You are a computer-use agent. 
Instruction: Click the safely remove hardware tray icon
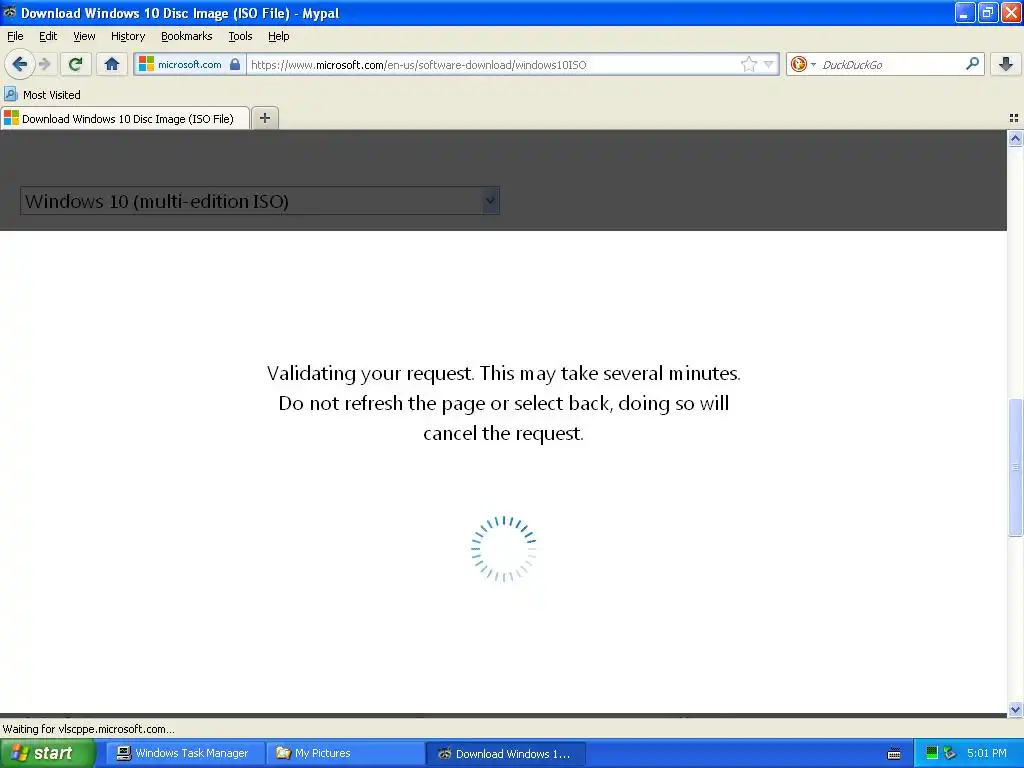tap(950, 753)
